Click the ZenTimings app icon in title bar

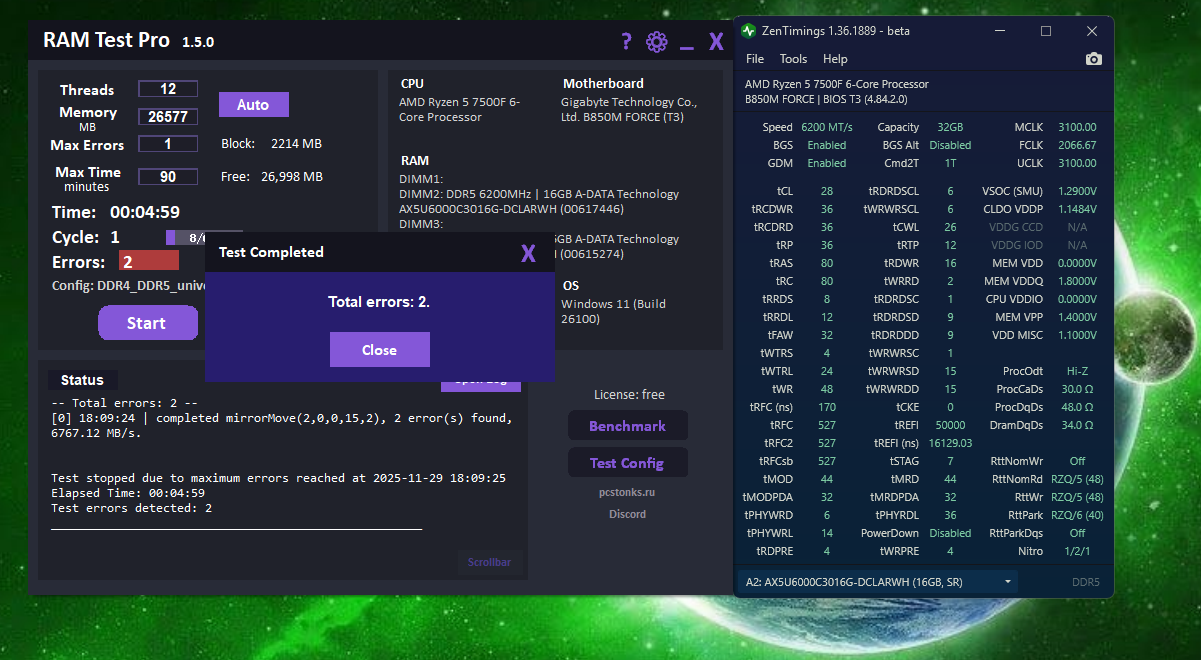749,31
